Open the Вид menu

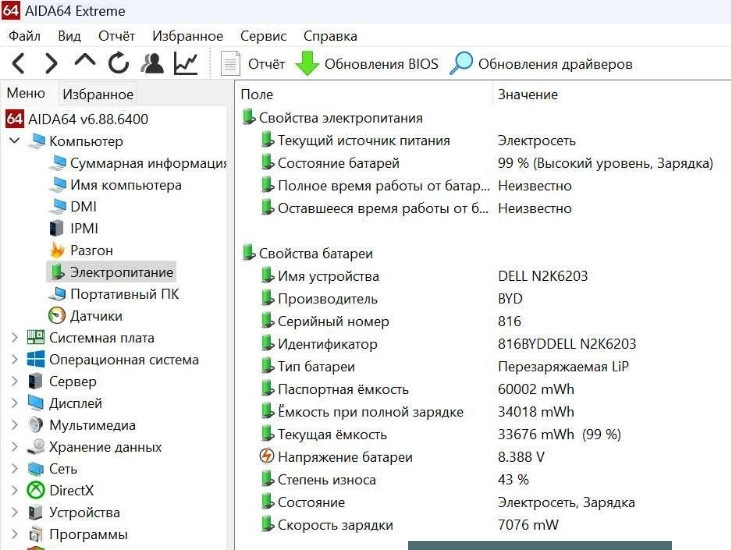(x=69, y=36)
